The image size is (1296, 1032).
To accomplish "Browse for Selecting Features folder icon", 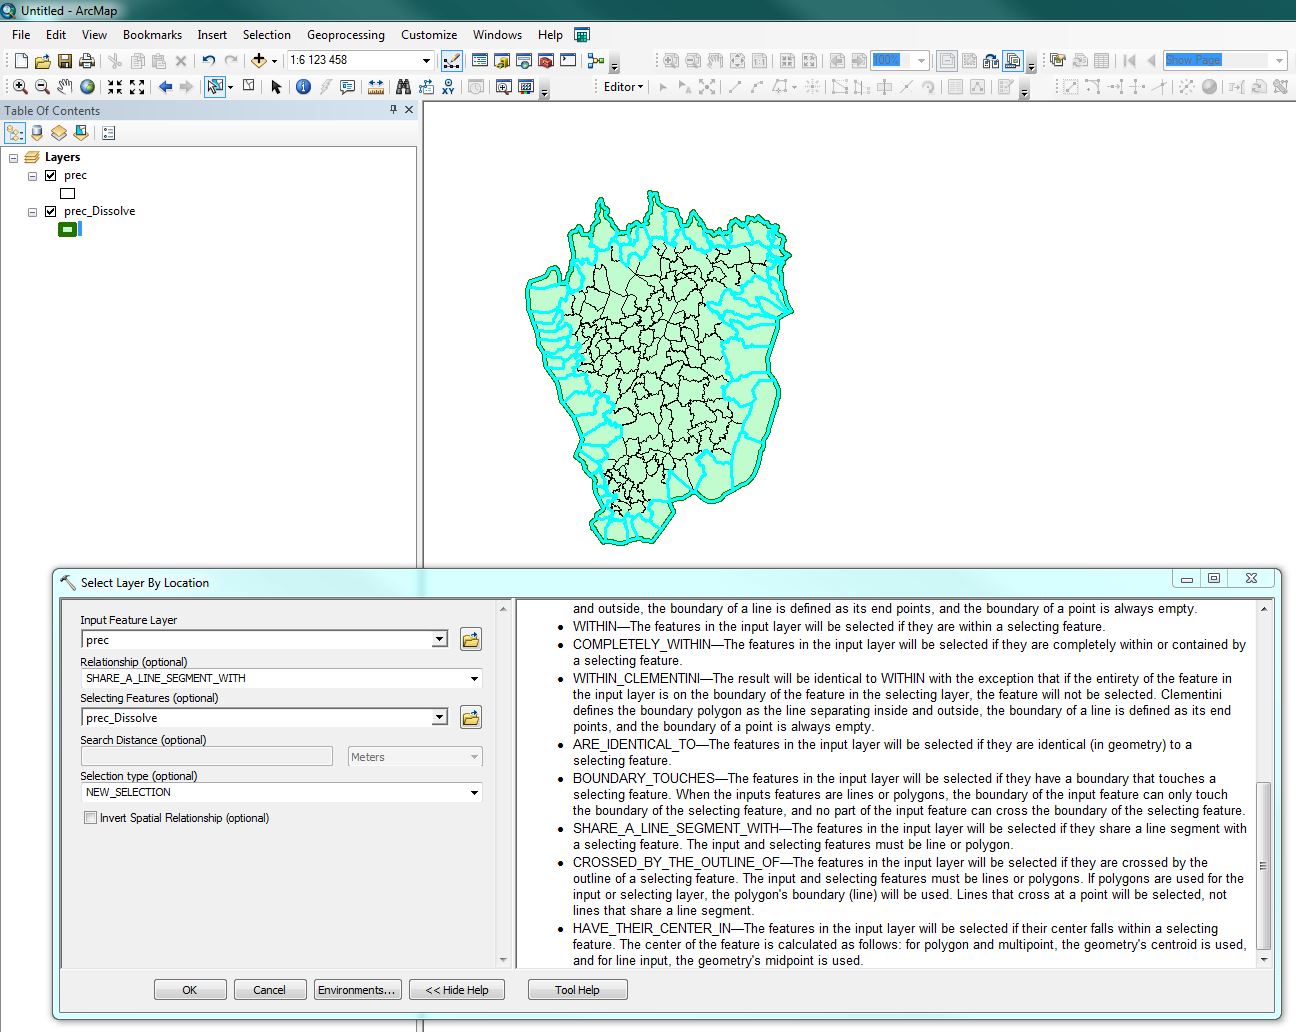I will [470, 717].
